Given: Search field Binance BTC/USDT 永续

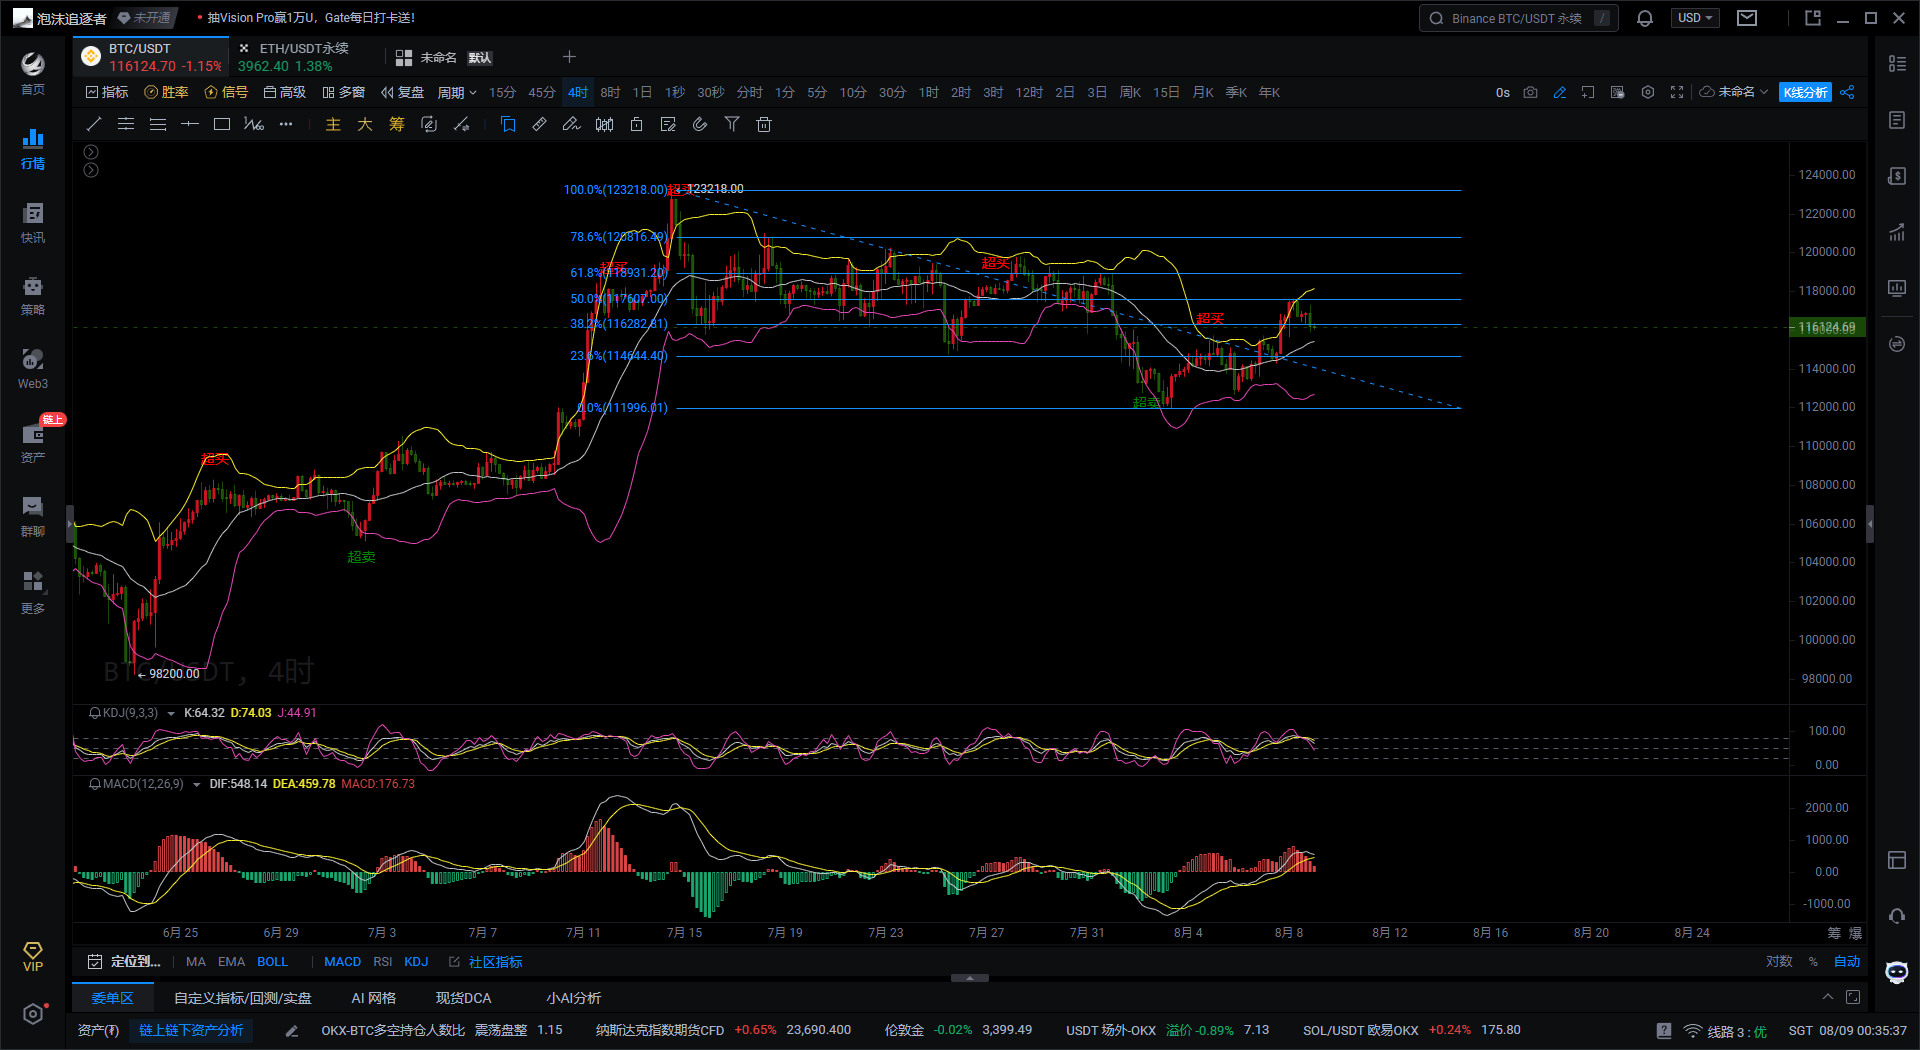Looking at the screenshot, I should [1518, 18].
